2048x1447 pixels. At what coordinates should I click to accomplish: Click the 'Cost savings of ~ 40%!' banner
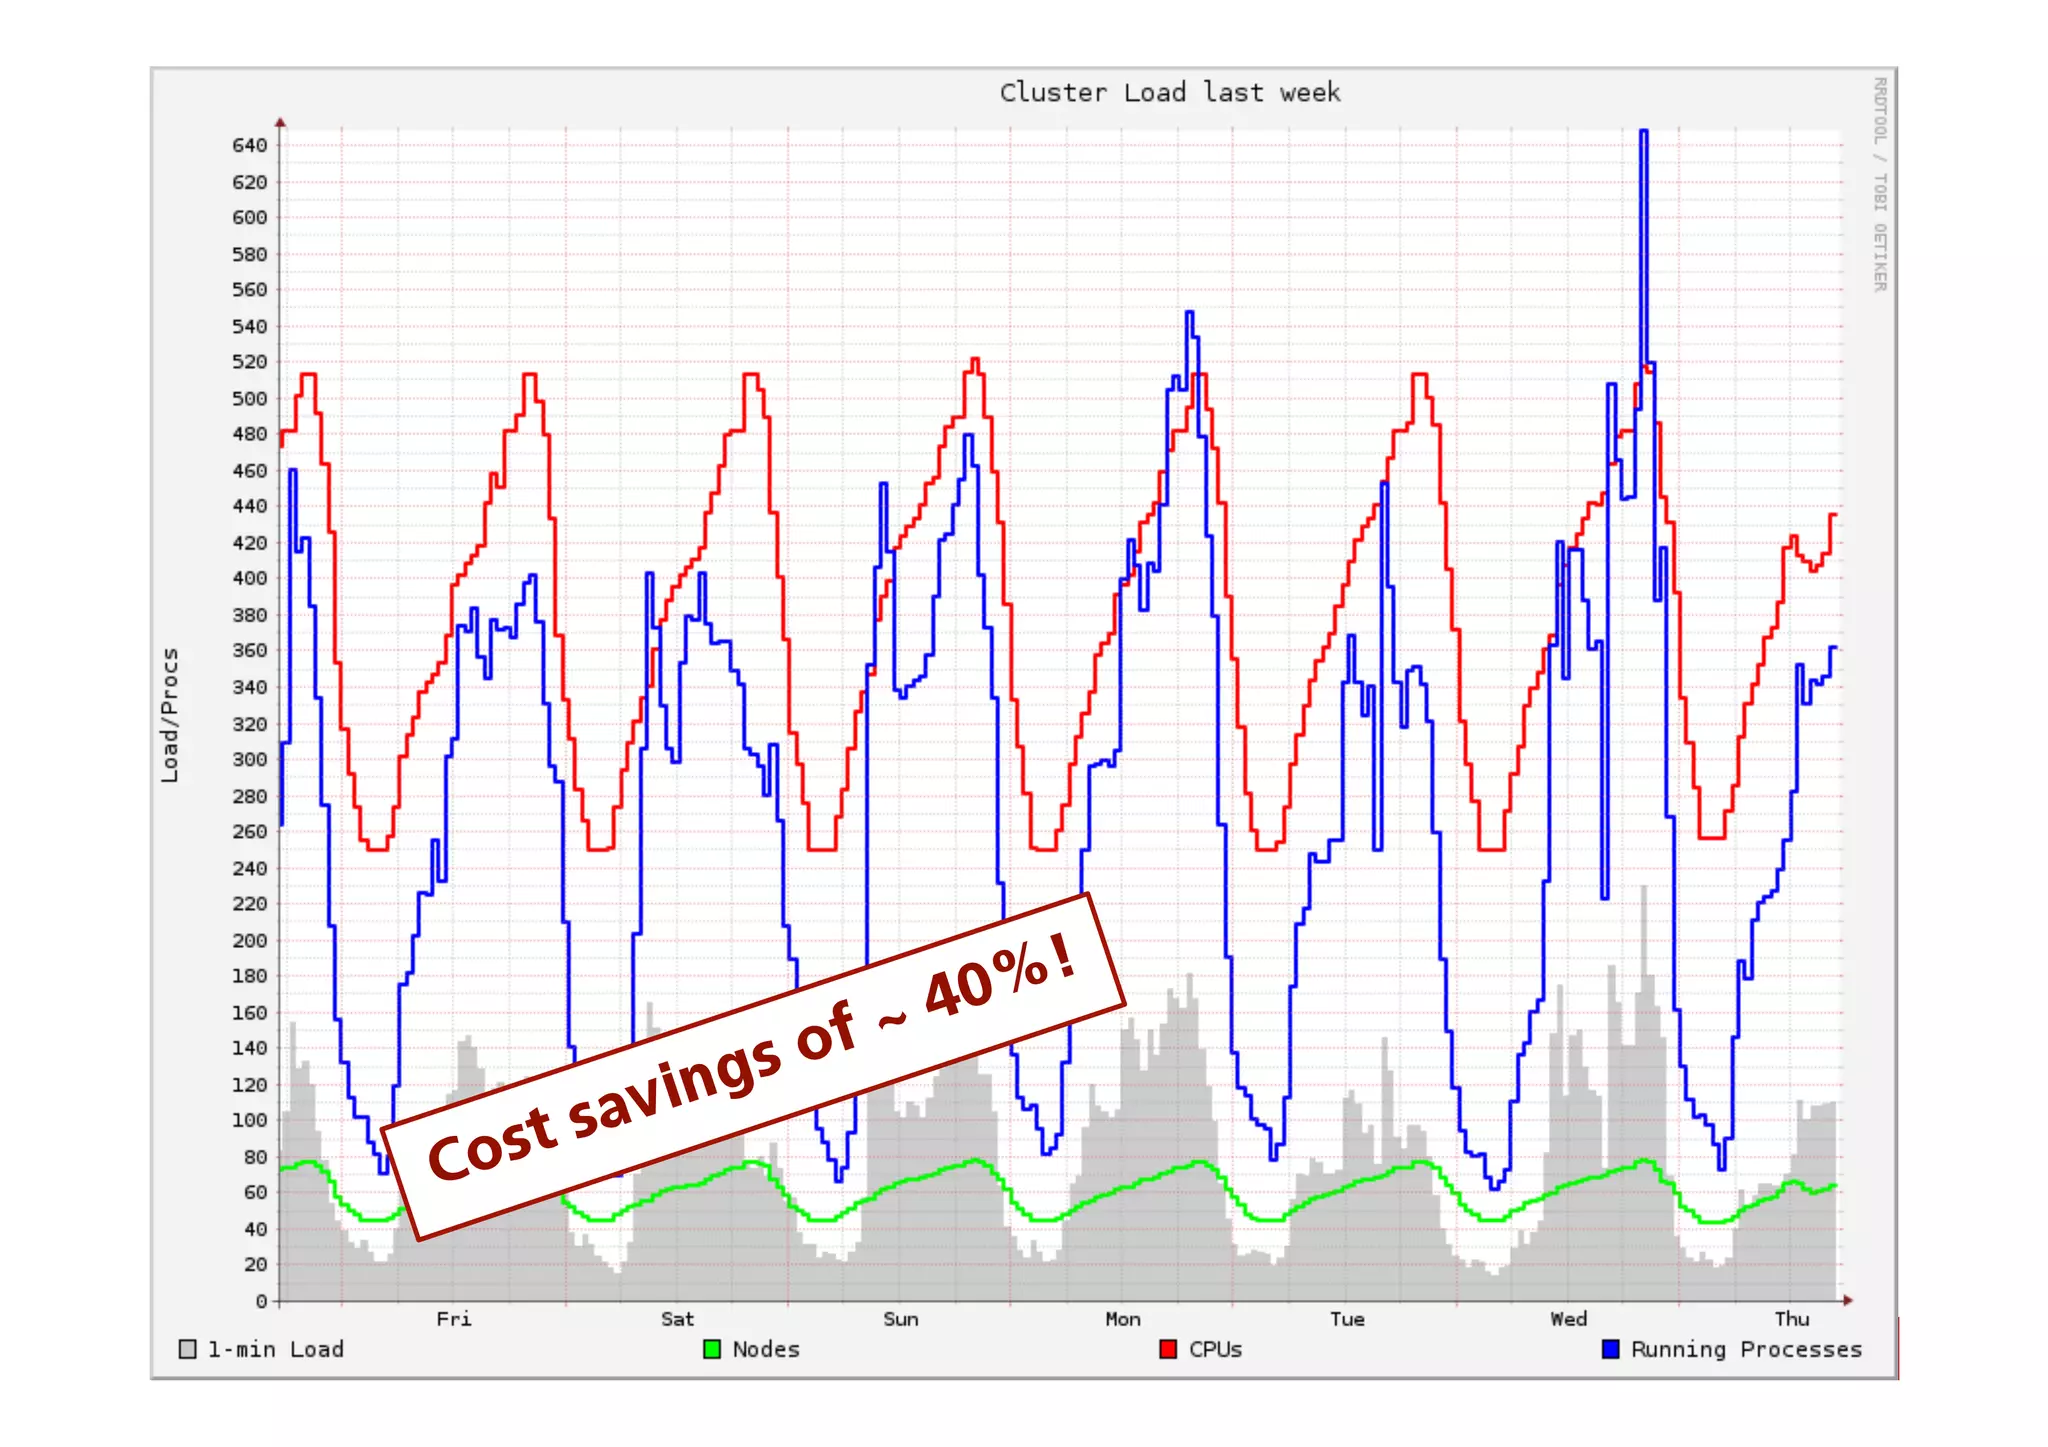click(754, 1067)
